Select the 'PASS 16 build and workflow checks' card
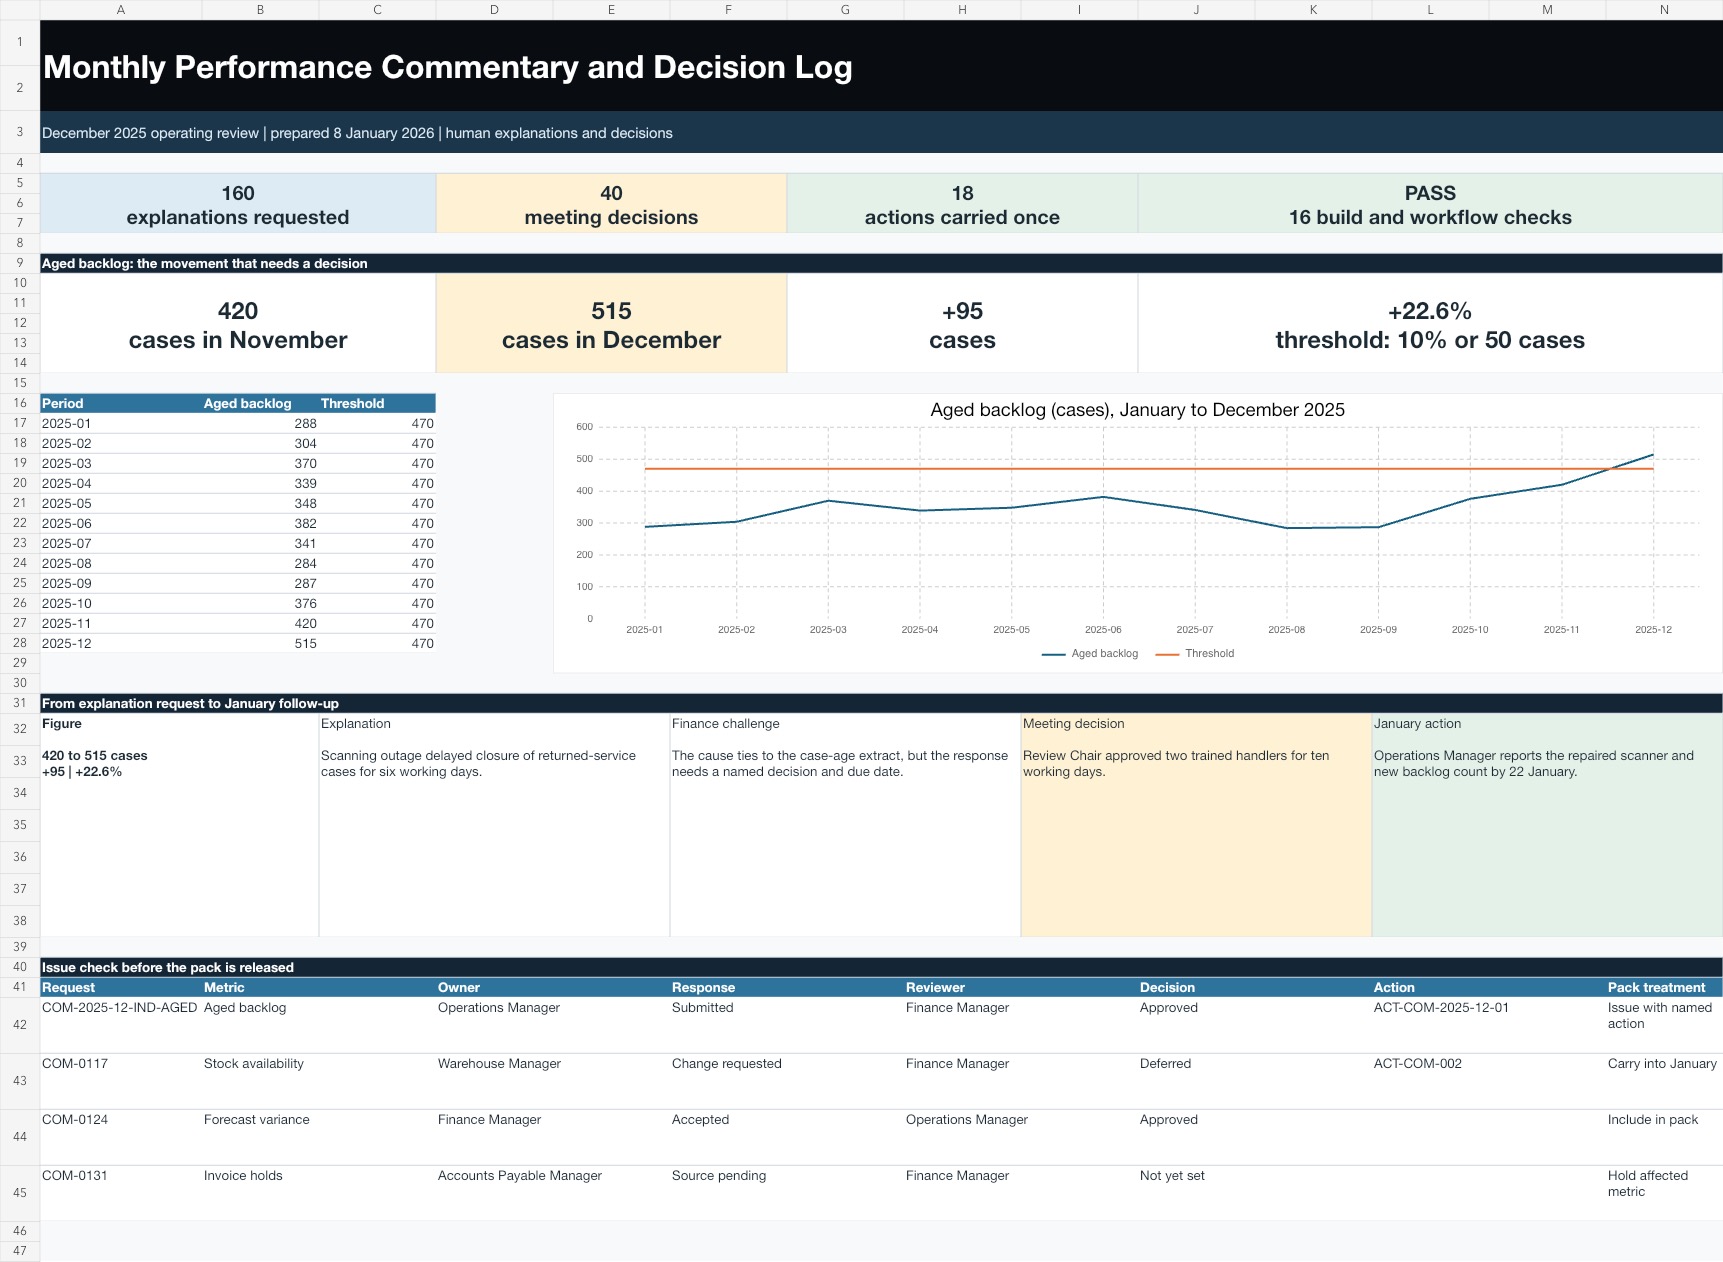Screen dimensions: 1723x1262 click(1430, 204)
